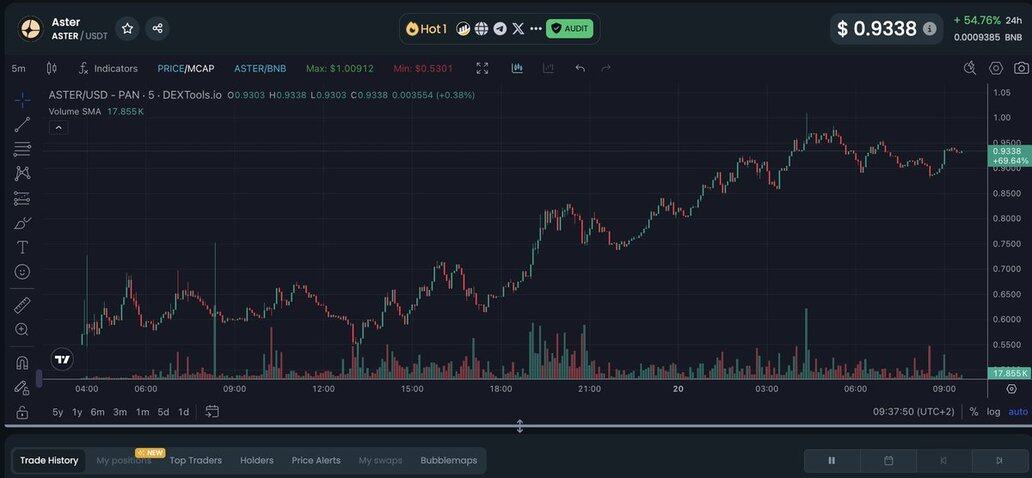Set chart range to 6m
Image resolution: width=1032 pixels, height=478 pixels.
coord(97,412)
